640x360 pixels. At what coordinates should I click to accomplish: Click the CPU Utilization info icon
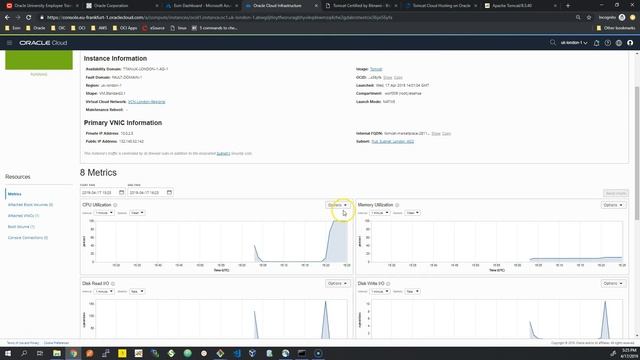[115, 205]
